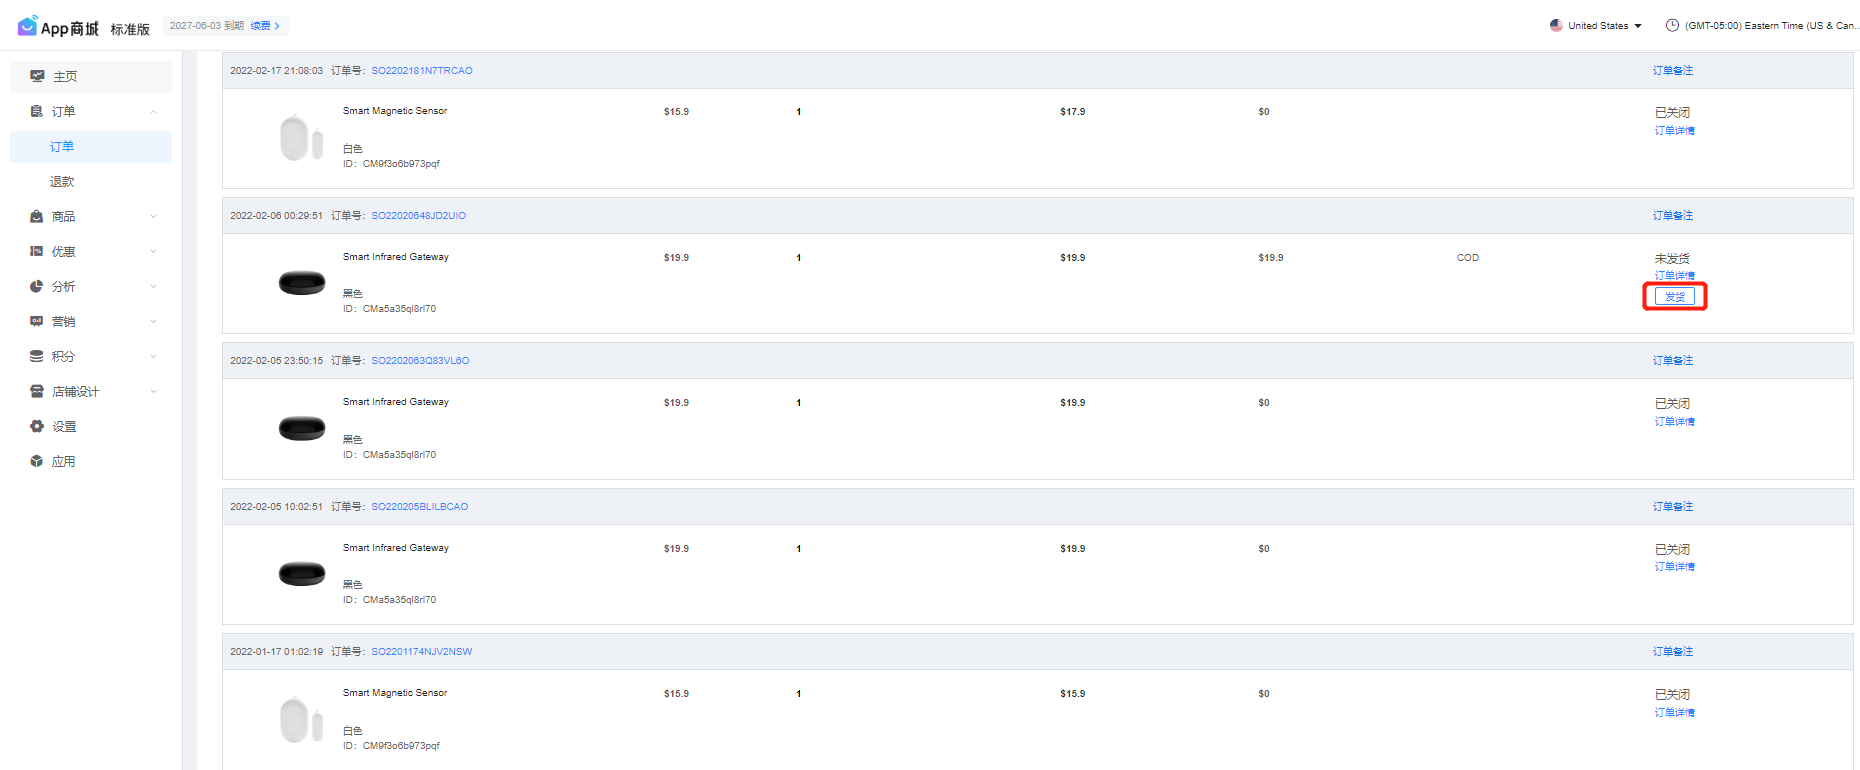1860x770 pixels.
Task: Click the 续费 renew link
Action: coord(264,26)
